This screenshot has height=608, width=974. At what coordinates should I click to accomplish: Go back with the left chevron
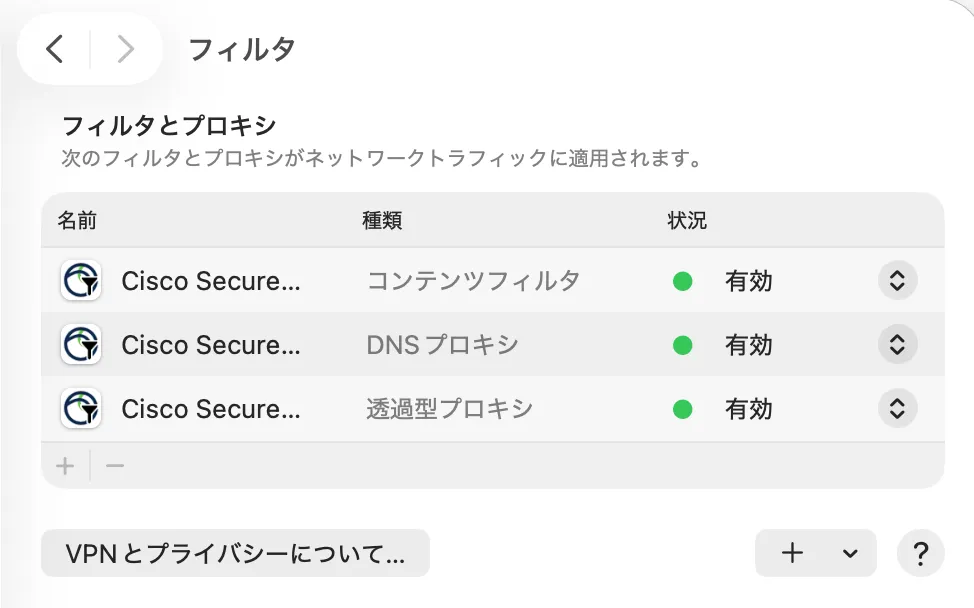coord(55,49)
